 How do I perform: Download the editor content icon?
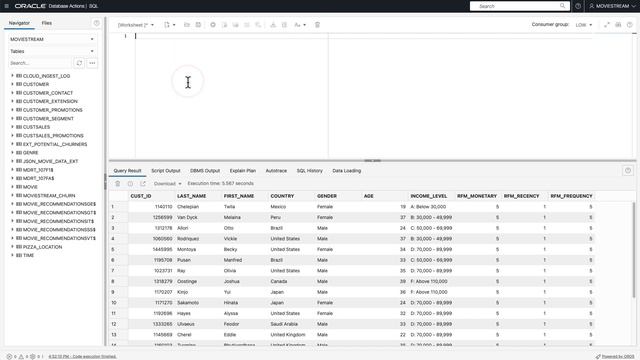tap(273, 25)
